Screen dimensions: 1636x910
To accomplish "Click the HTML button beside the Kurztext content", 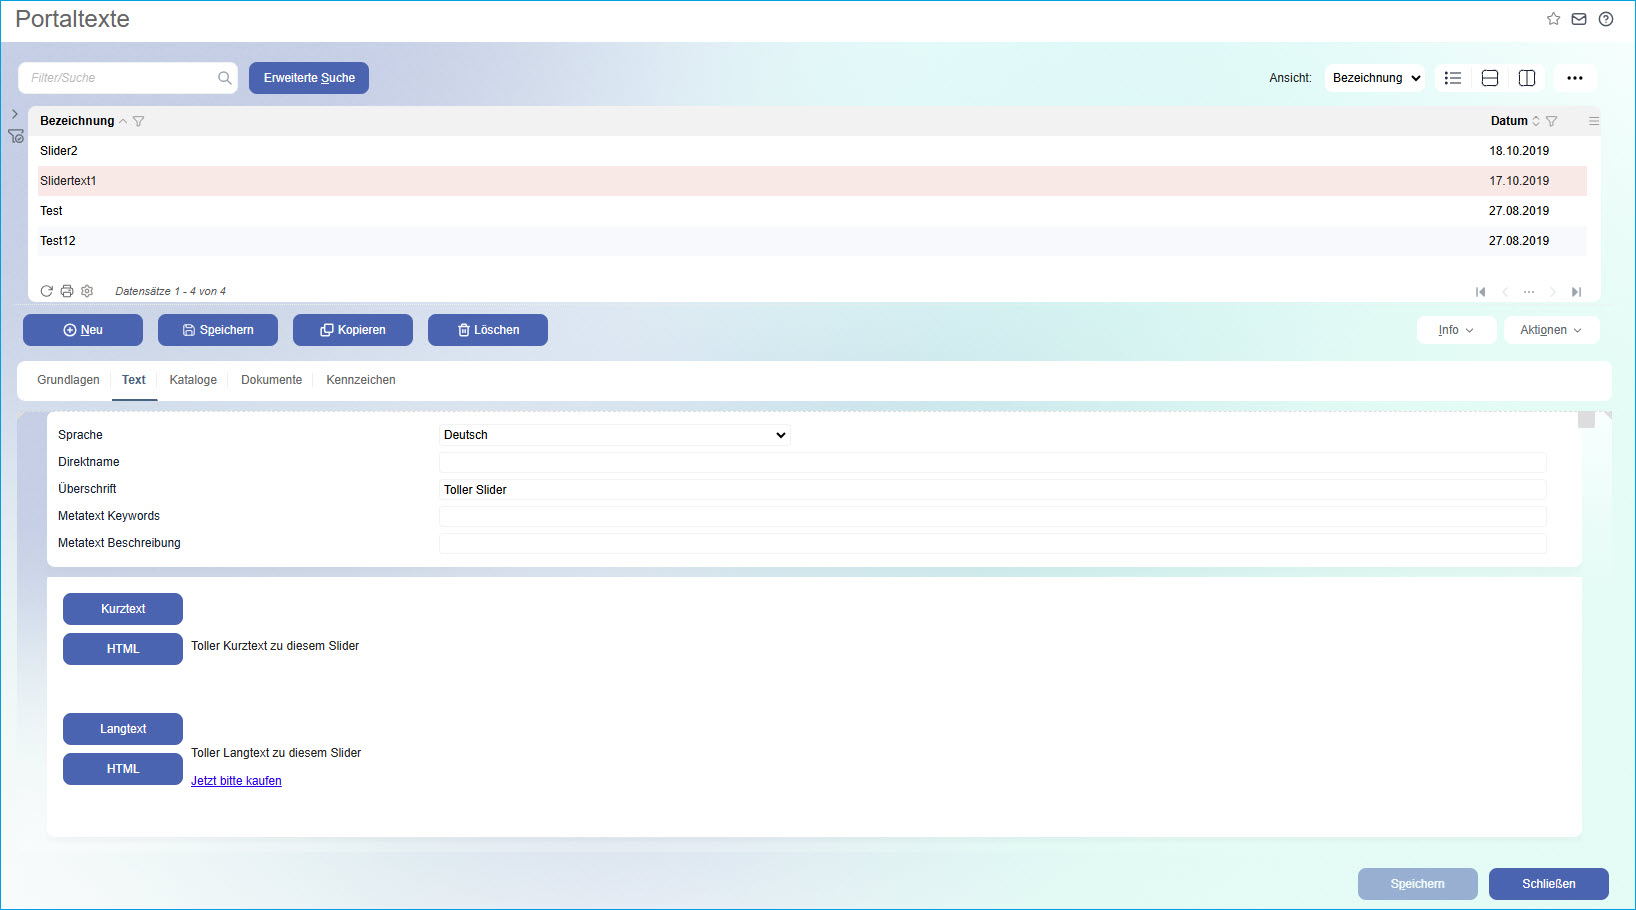I will (123, 649).
